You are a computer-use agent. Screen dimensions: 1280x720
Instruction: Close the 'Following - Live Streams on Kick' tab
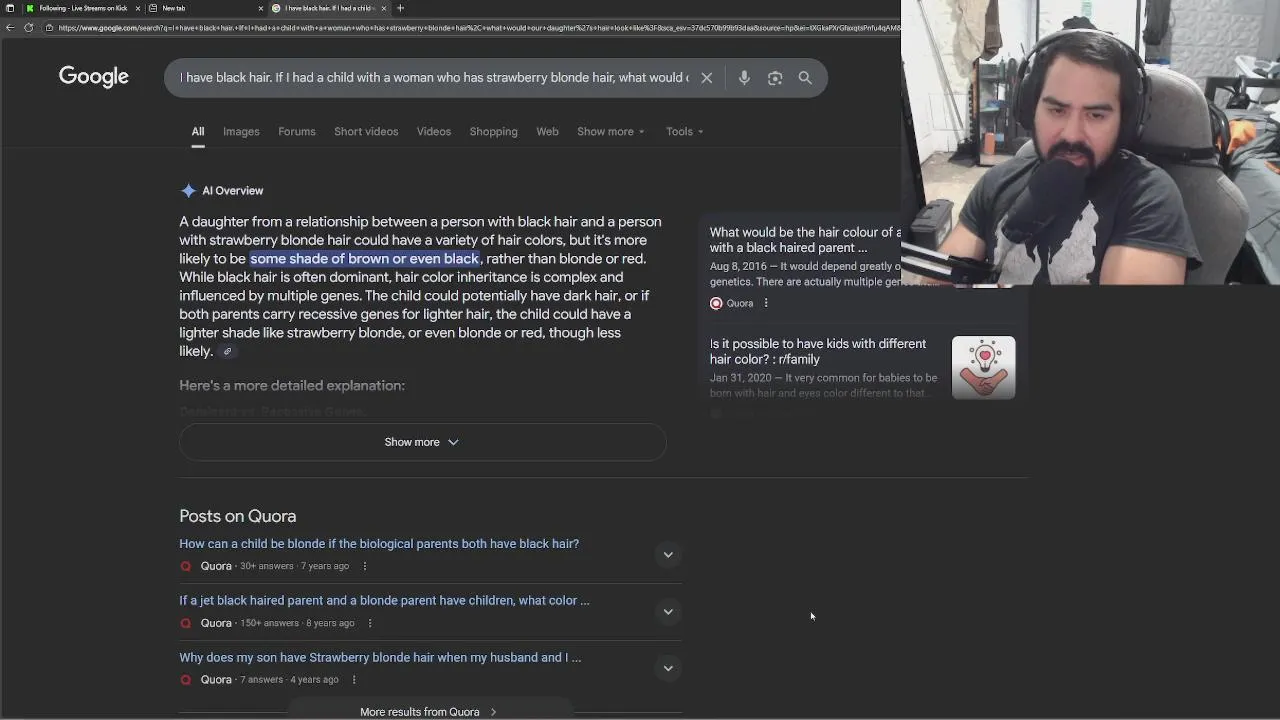click(x=137, y=8)
